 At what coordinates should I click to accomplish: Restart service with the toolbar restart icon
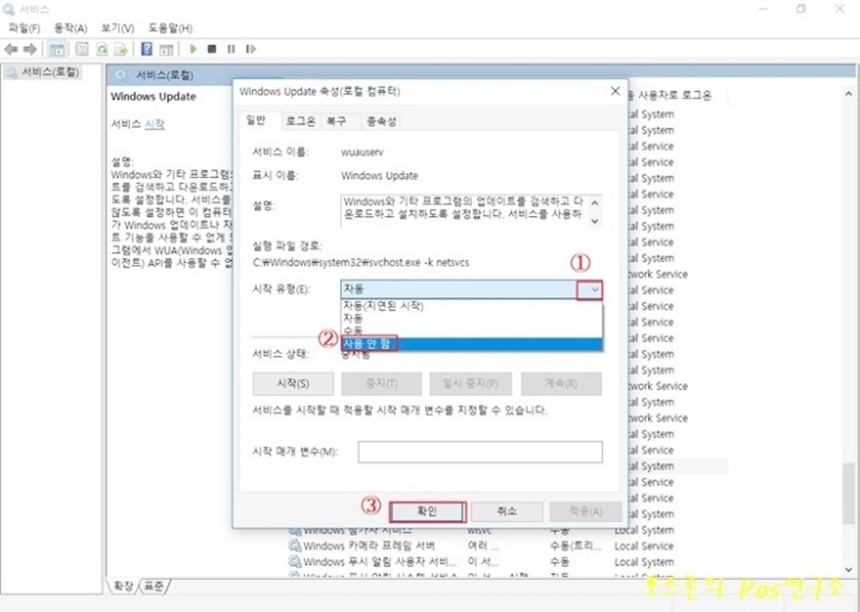pyautogui.click(x=251, y=49)
